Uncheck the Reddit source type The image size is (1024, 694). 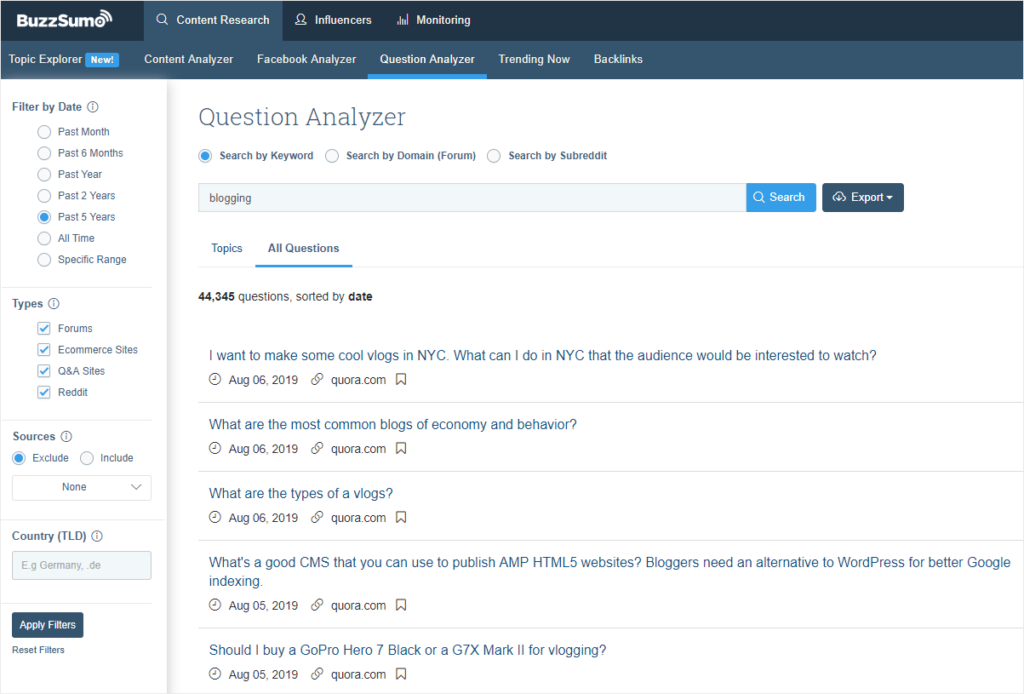point(44,391)
